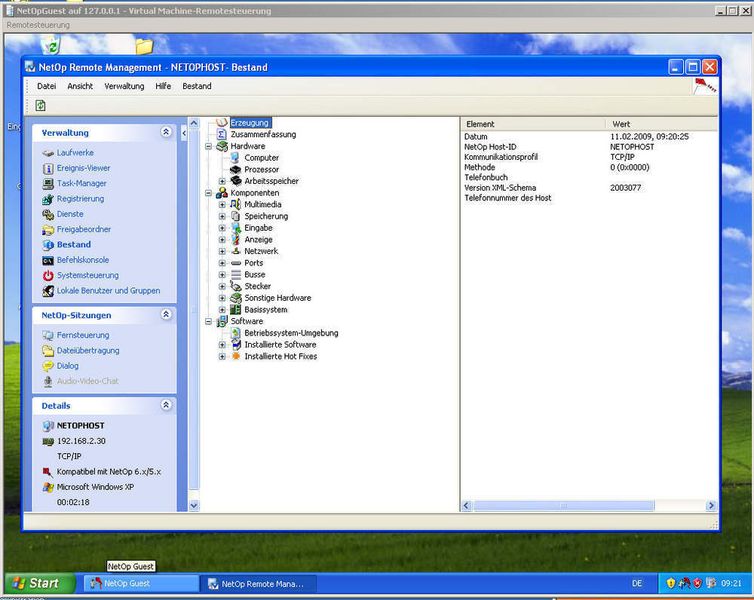The height and width of the screenshot is (600, 754).
Task: Open the Ereignis-Viewer icon
Action: (x=48, y=168)
